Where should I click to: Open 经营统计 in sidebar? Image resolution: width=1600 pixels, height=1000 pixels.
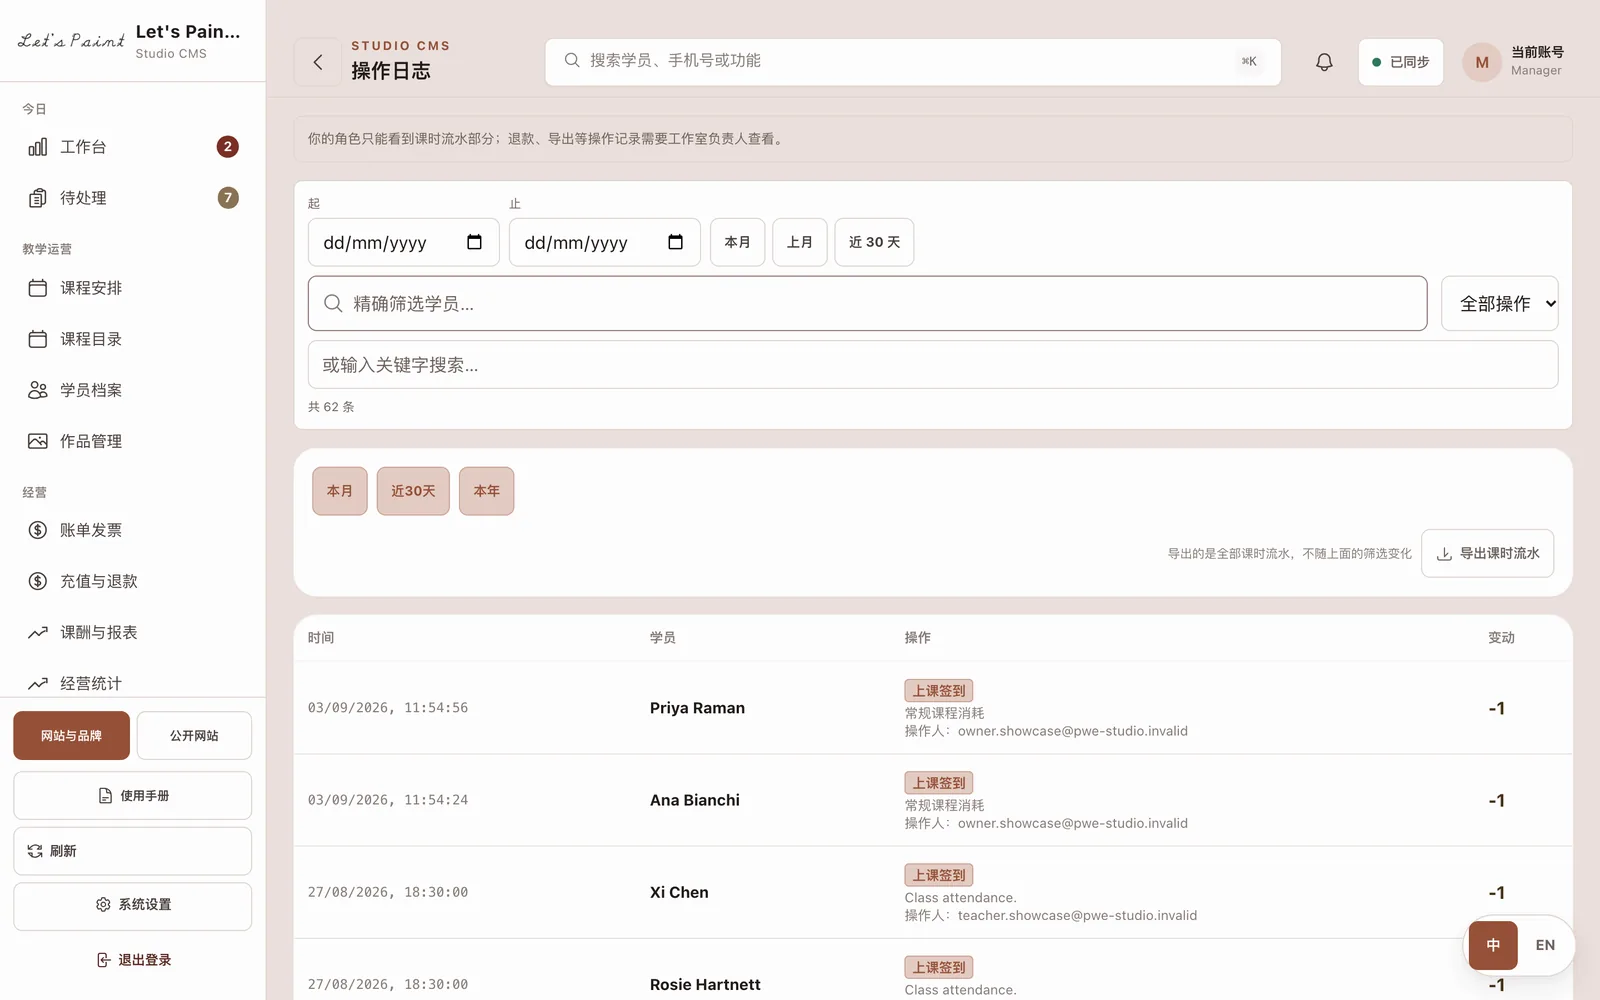pyautogui.click(x=133, y=683)
